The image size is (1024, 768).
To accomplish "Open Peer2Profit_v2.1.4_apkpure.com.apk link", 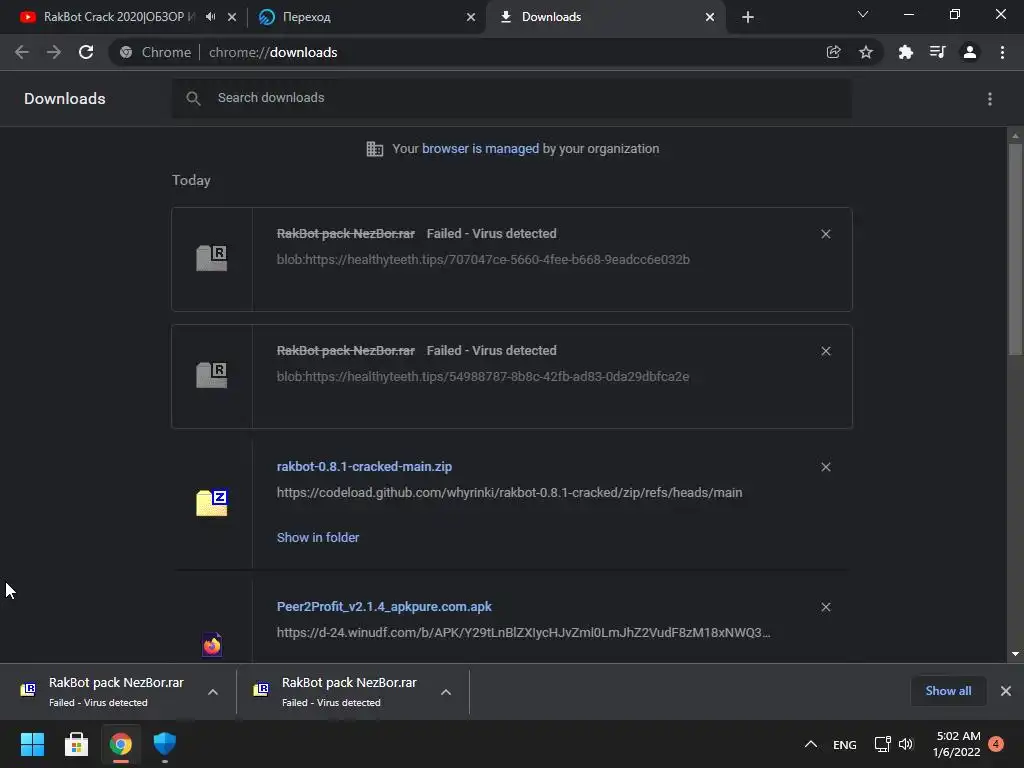I will (384, 607).
